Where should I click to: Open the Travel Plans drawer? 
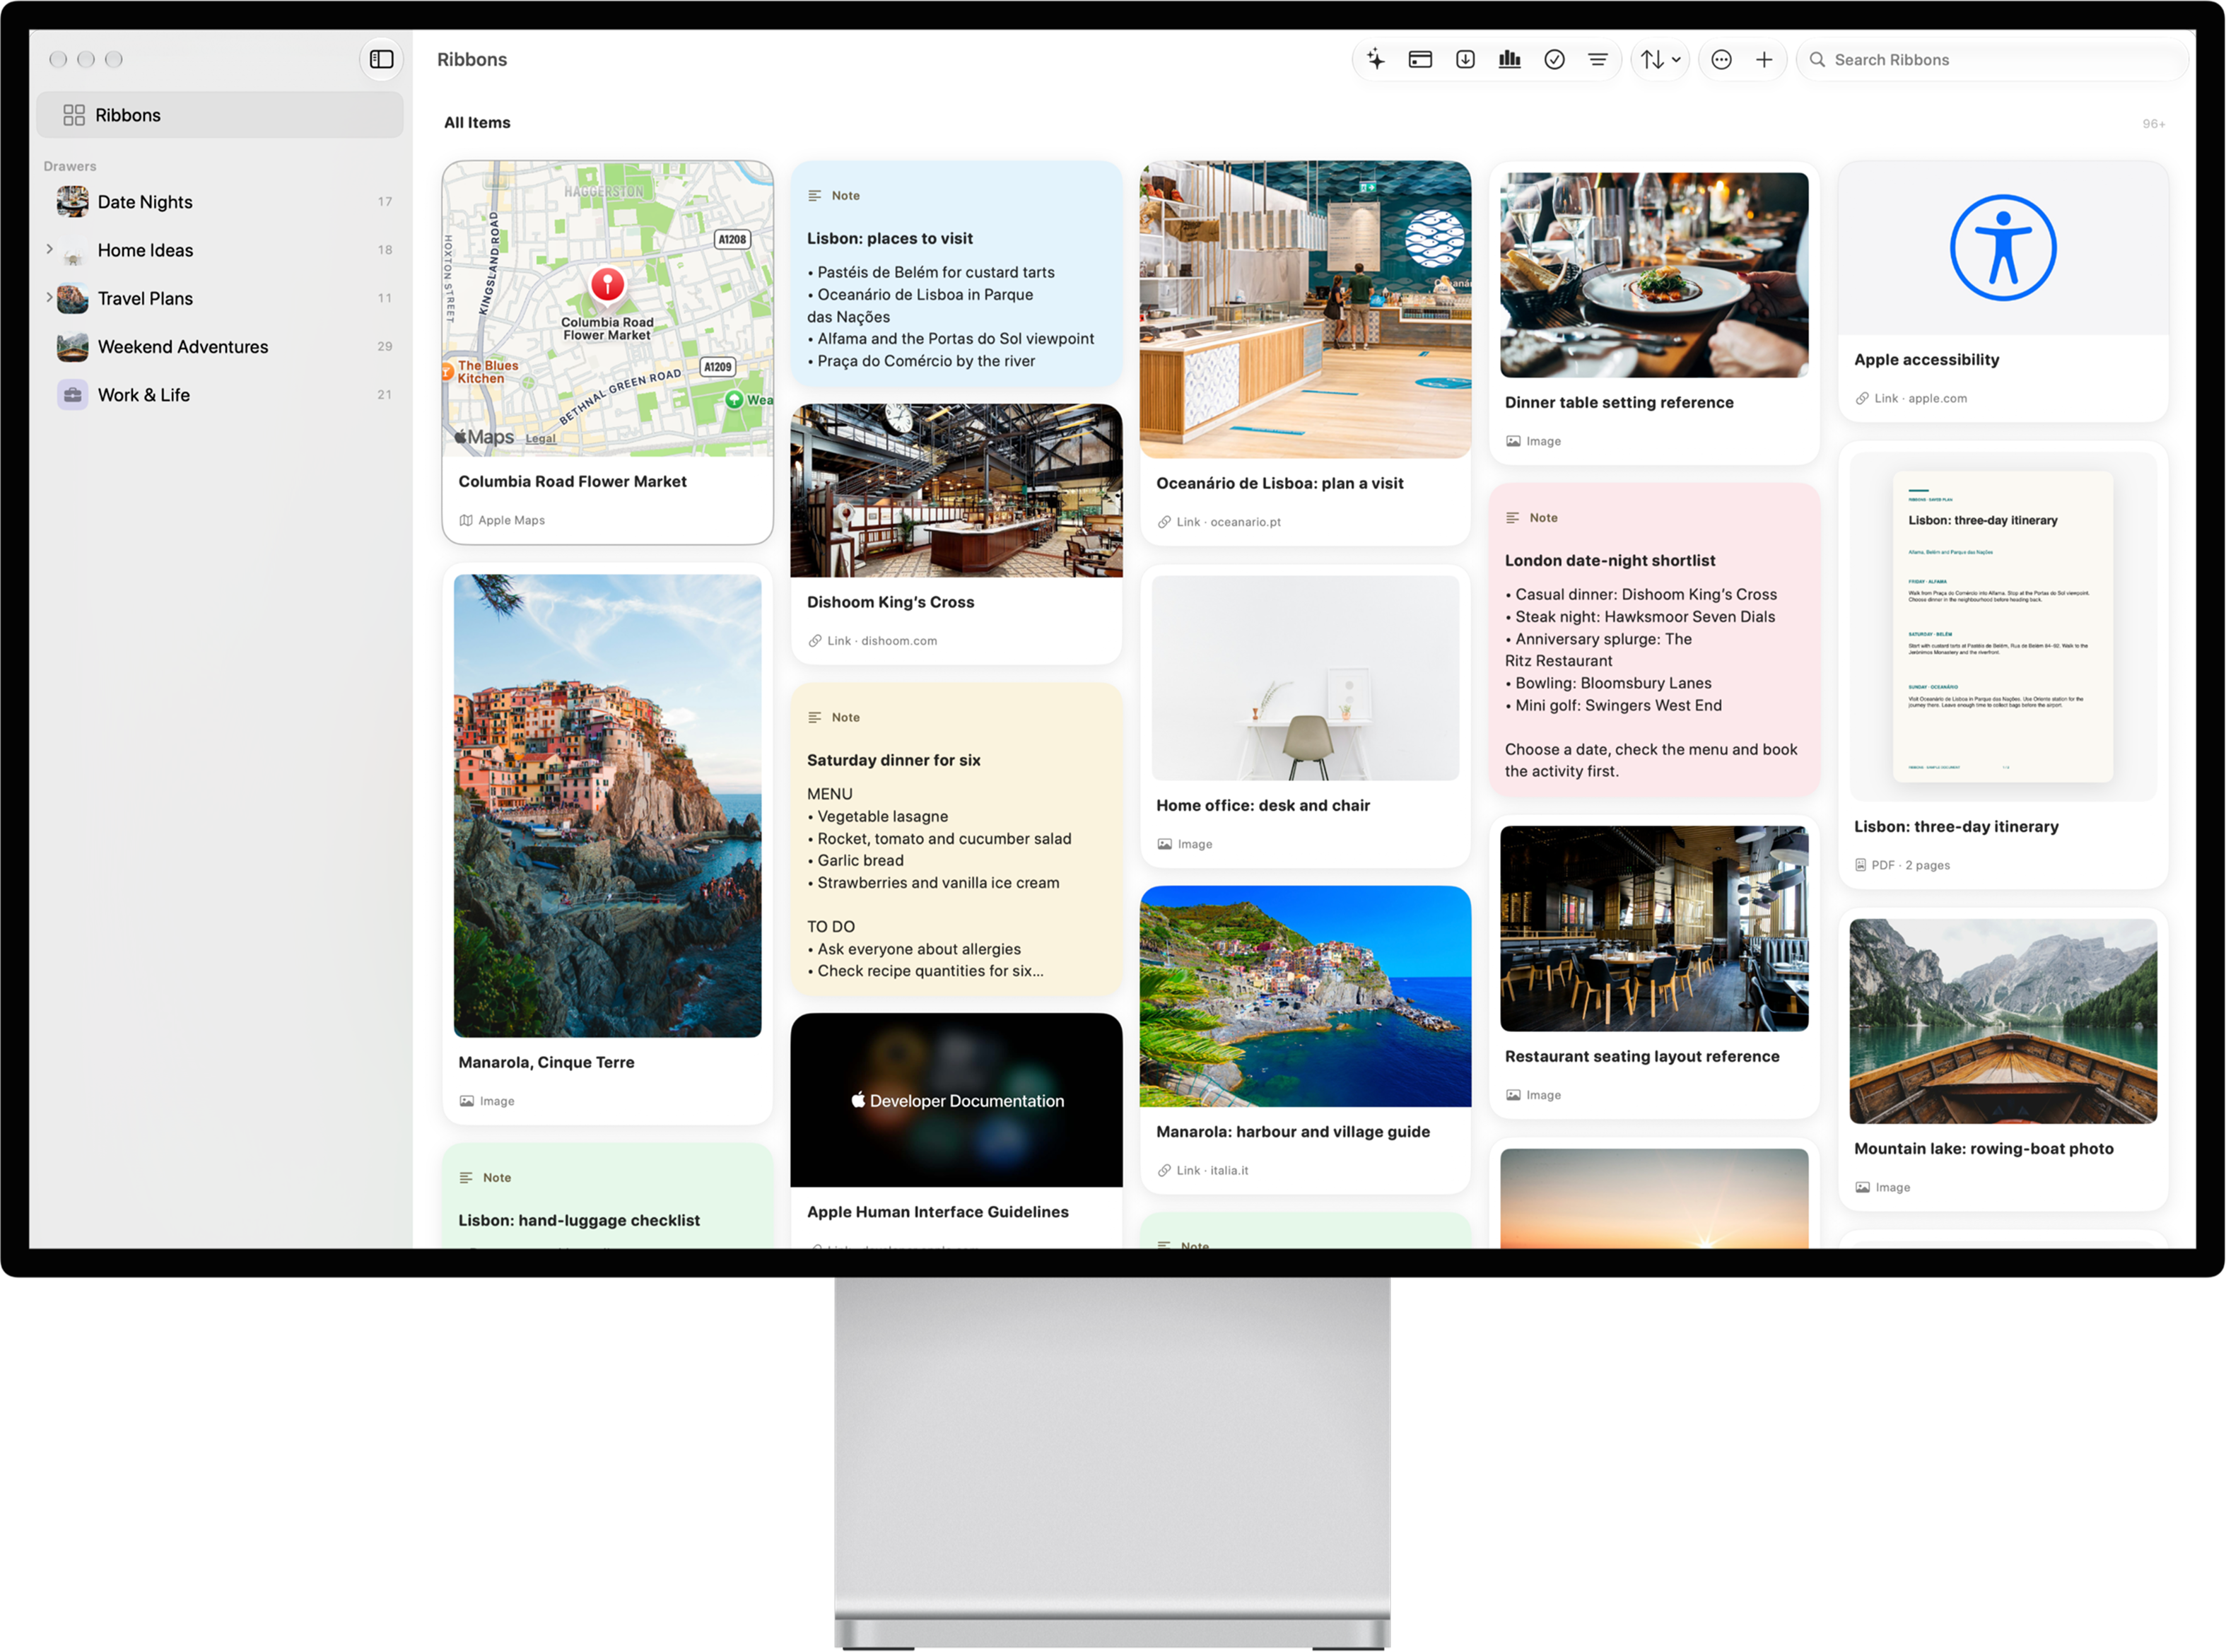tap(220, 298)
